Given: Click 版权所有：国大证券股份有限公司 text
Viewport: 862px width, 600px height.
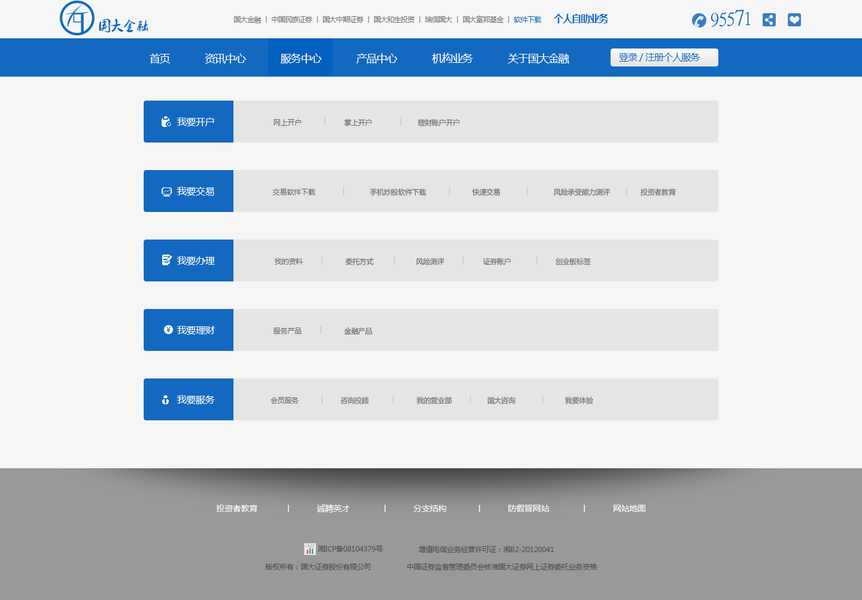Looking at the screenshot, I should point(318,566).
